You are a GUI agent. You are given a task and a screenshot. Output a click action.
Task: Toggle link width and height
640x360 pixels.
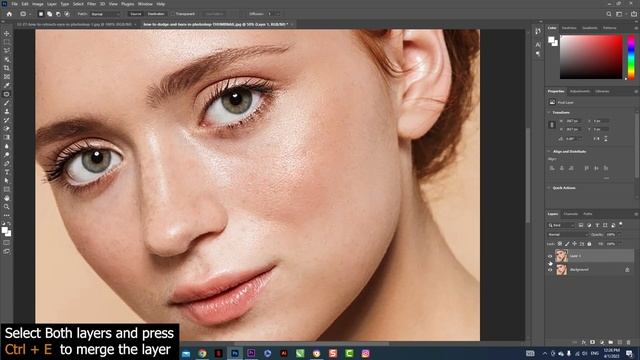(552, 125)
